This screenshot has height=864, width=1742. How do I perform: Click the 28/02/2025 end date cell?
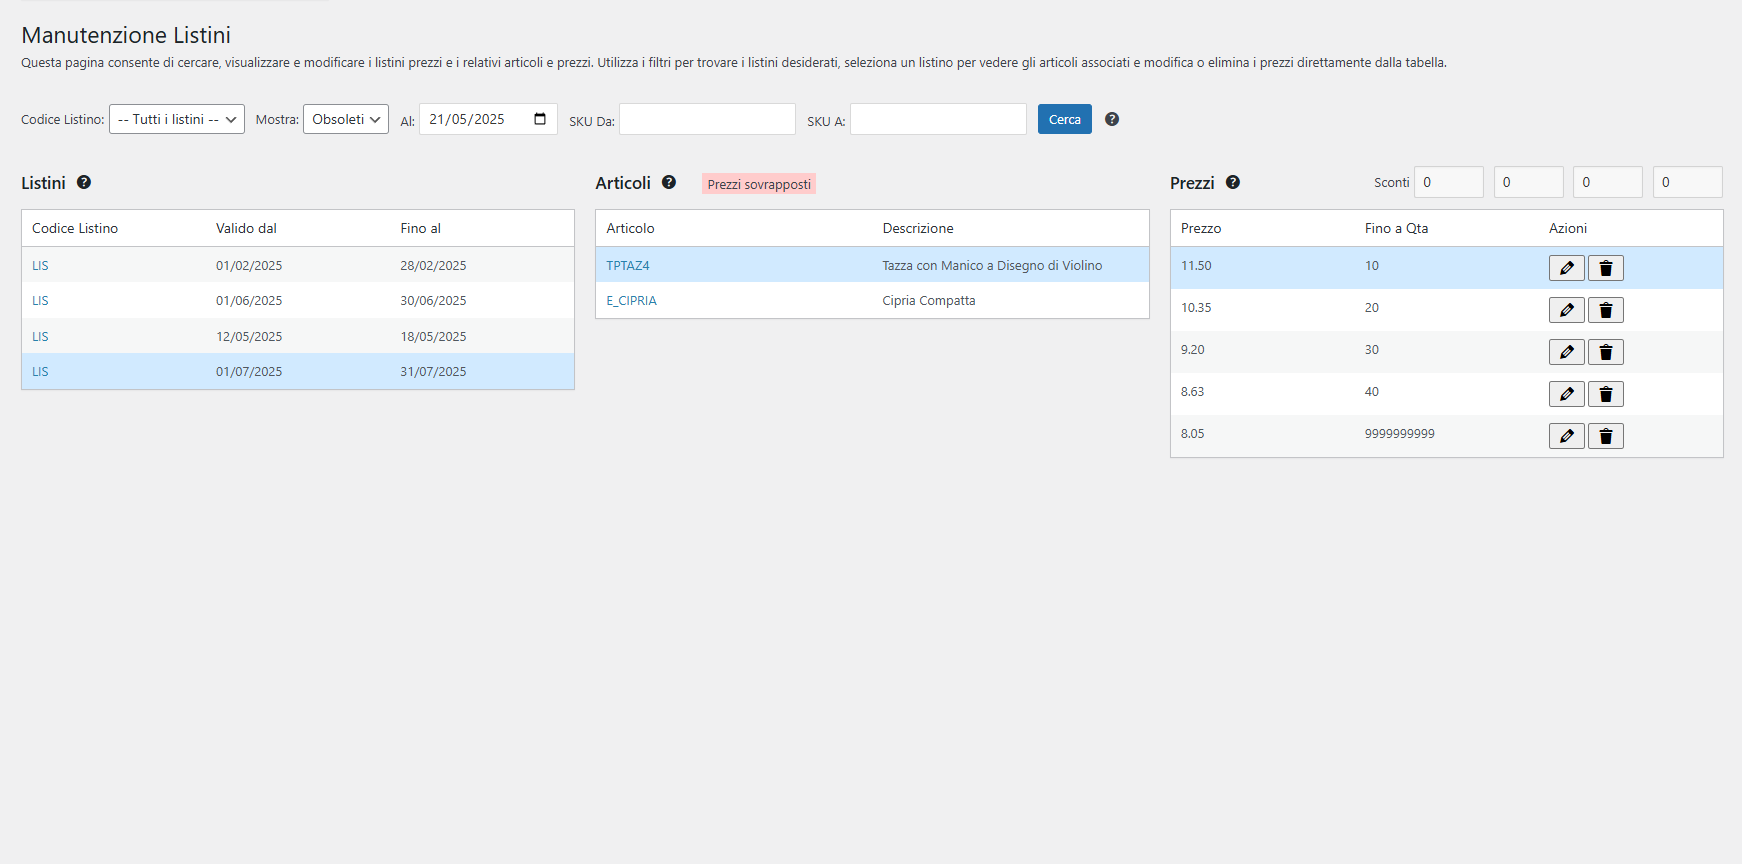[x=433, y=266]
